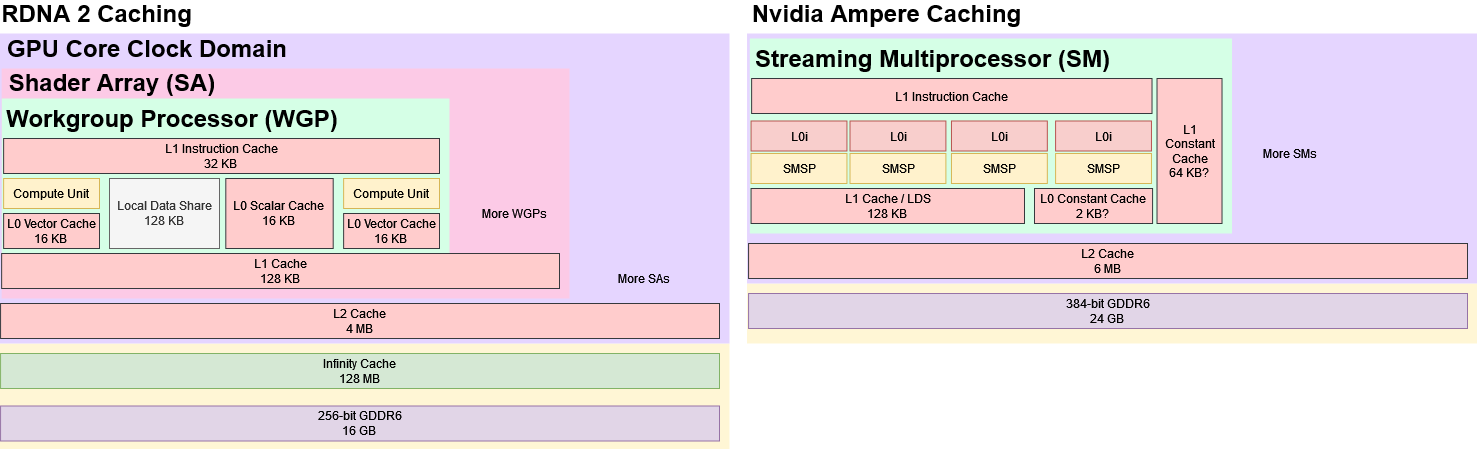
Task: Click the RDNA L1 Cache 128 KB bar
Action: (280, 271)
